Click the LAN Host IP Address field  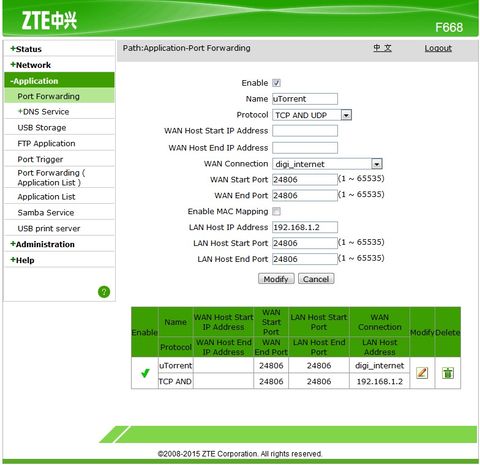point(305,227)
